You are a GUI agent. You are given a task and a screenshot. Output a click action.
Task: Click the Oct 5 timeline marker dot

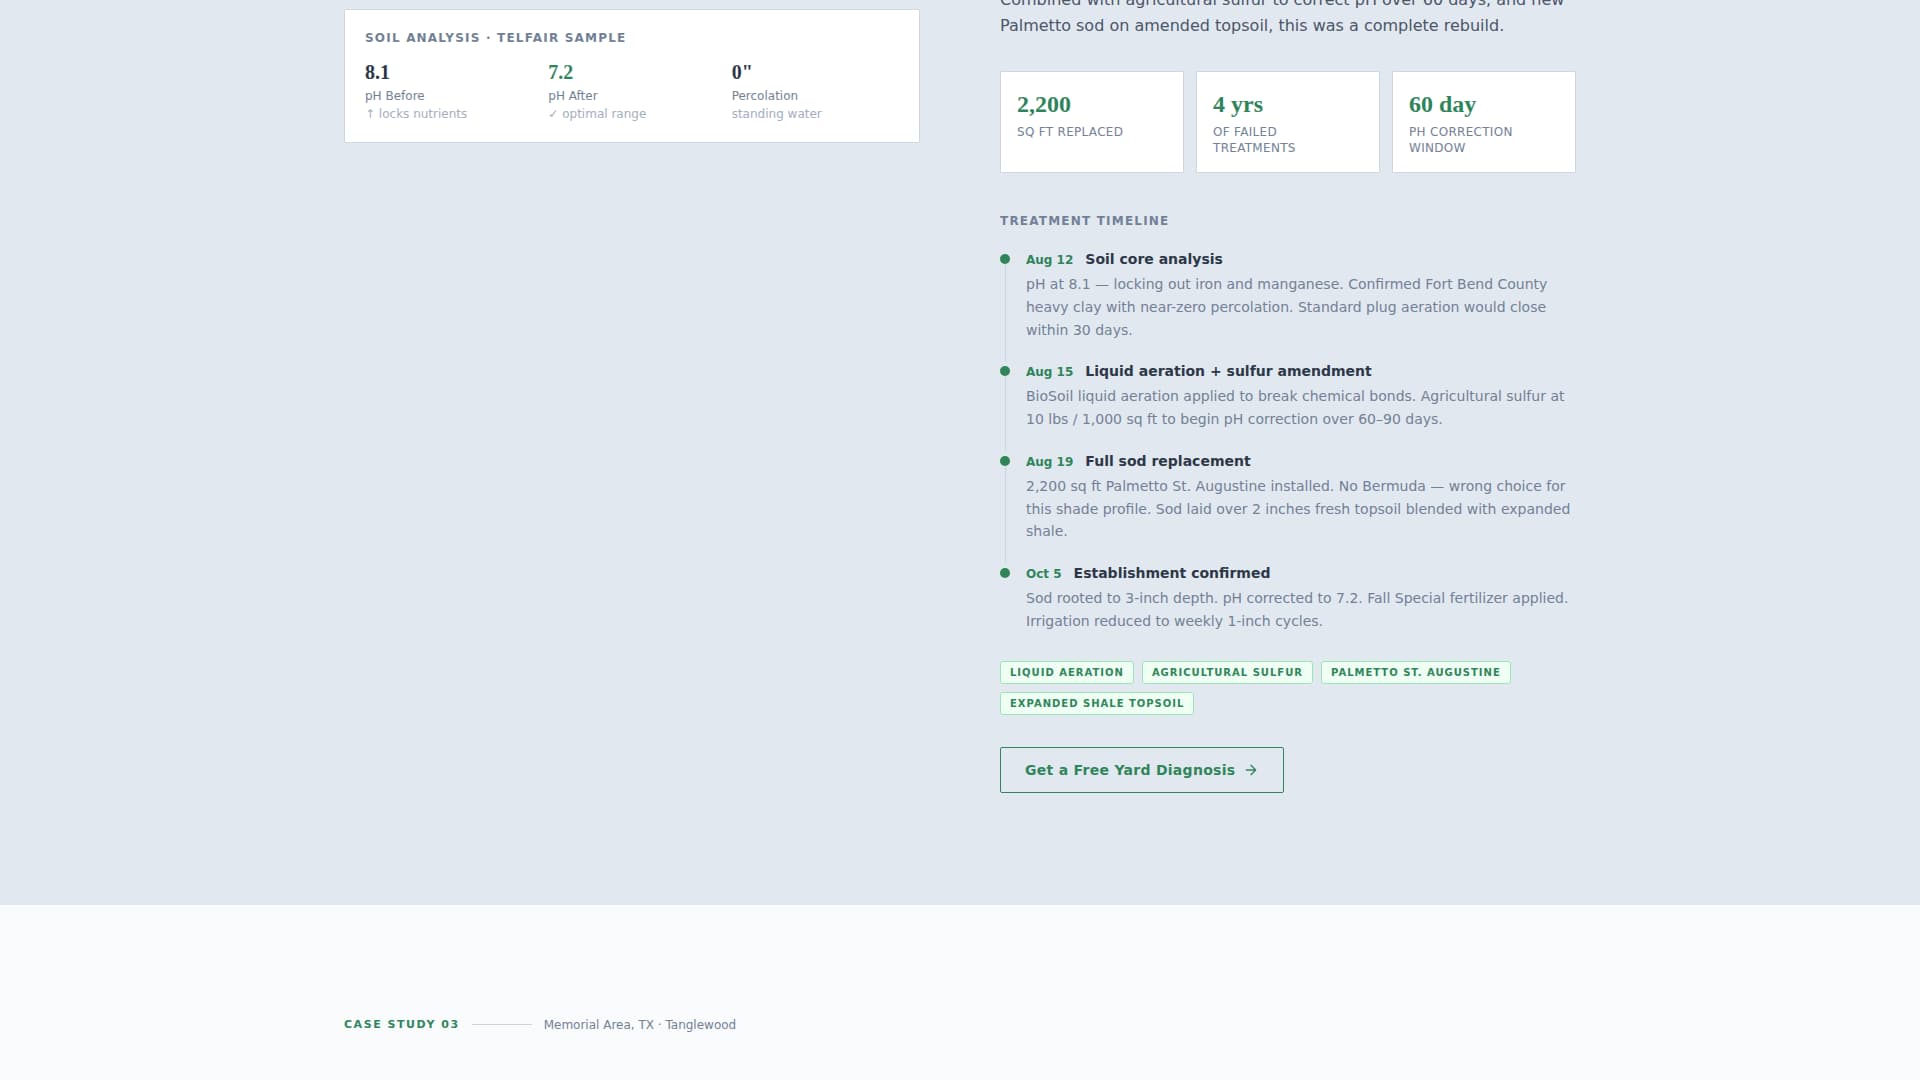click(1005, 573)
